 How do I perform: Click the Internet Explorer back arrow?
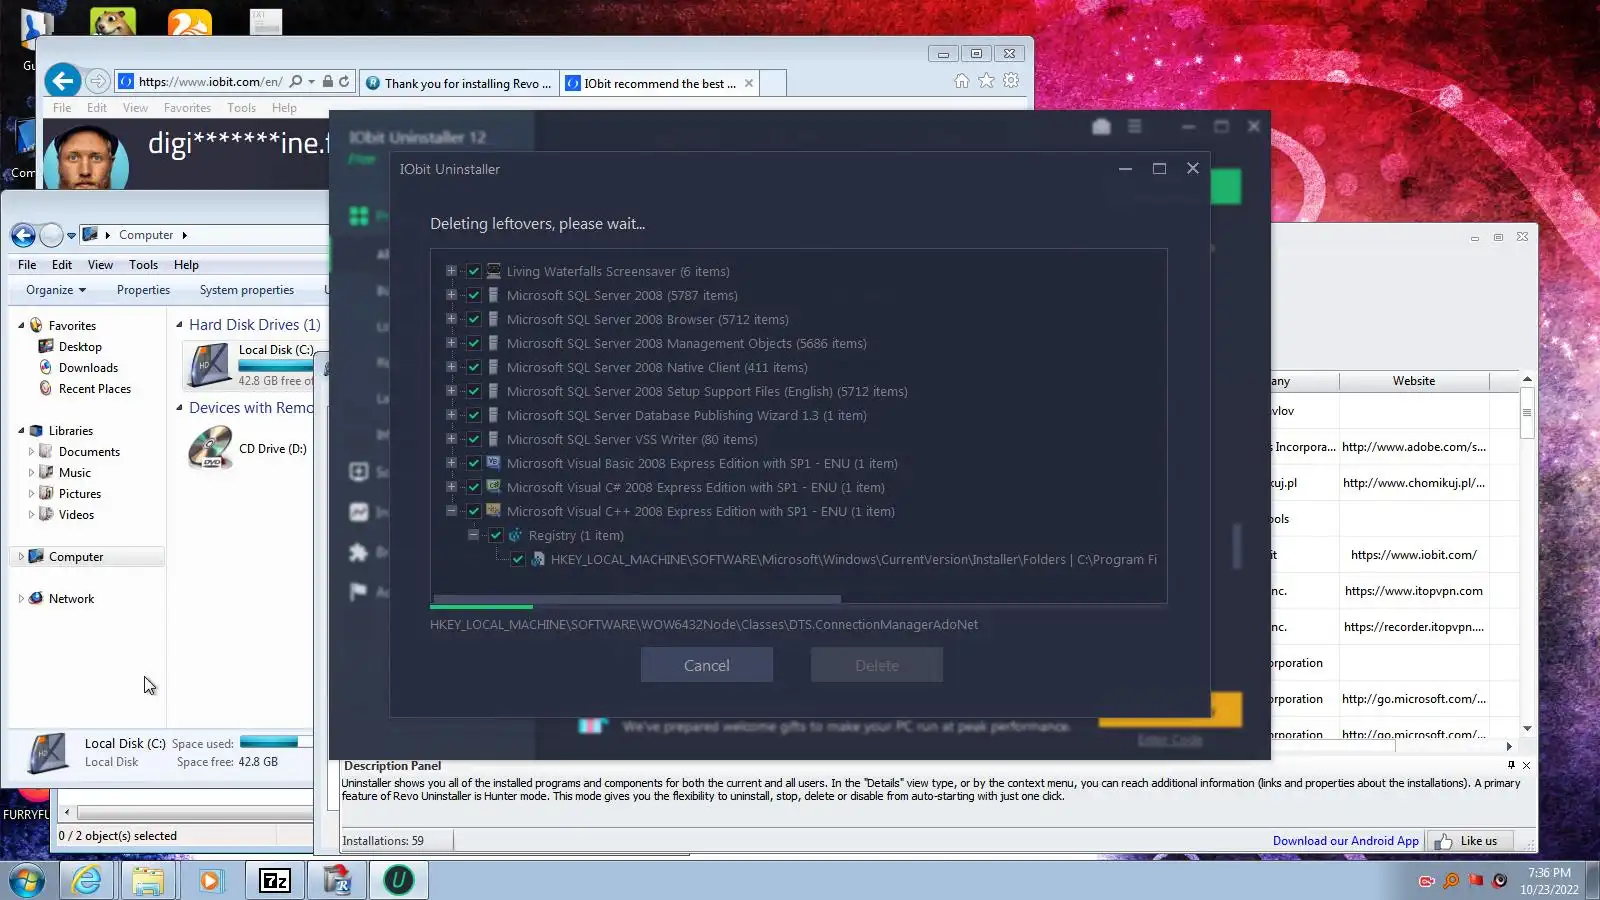point(63,81)
